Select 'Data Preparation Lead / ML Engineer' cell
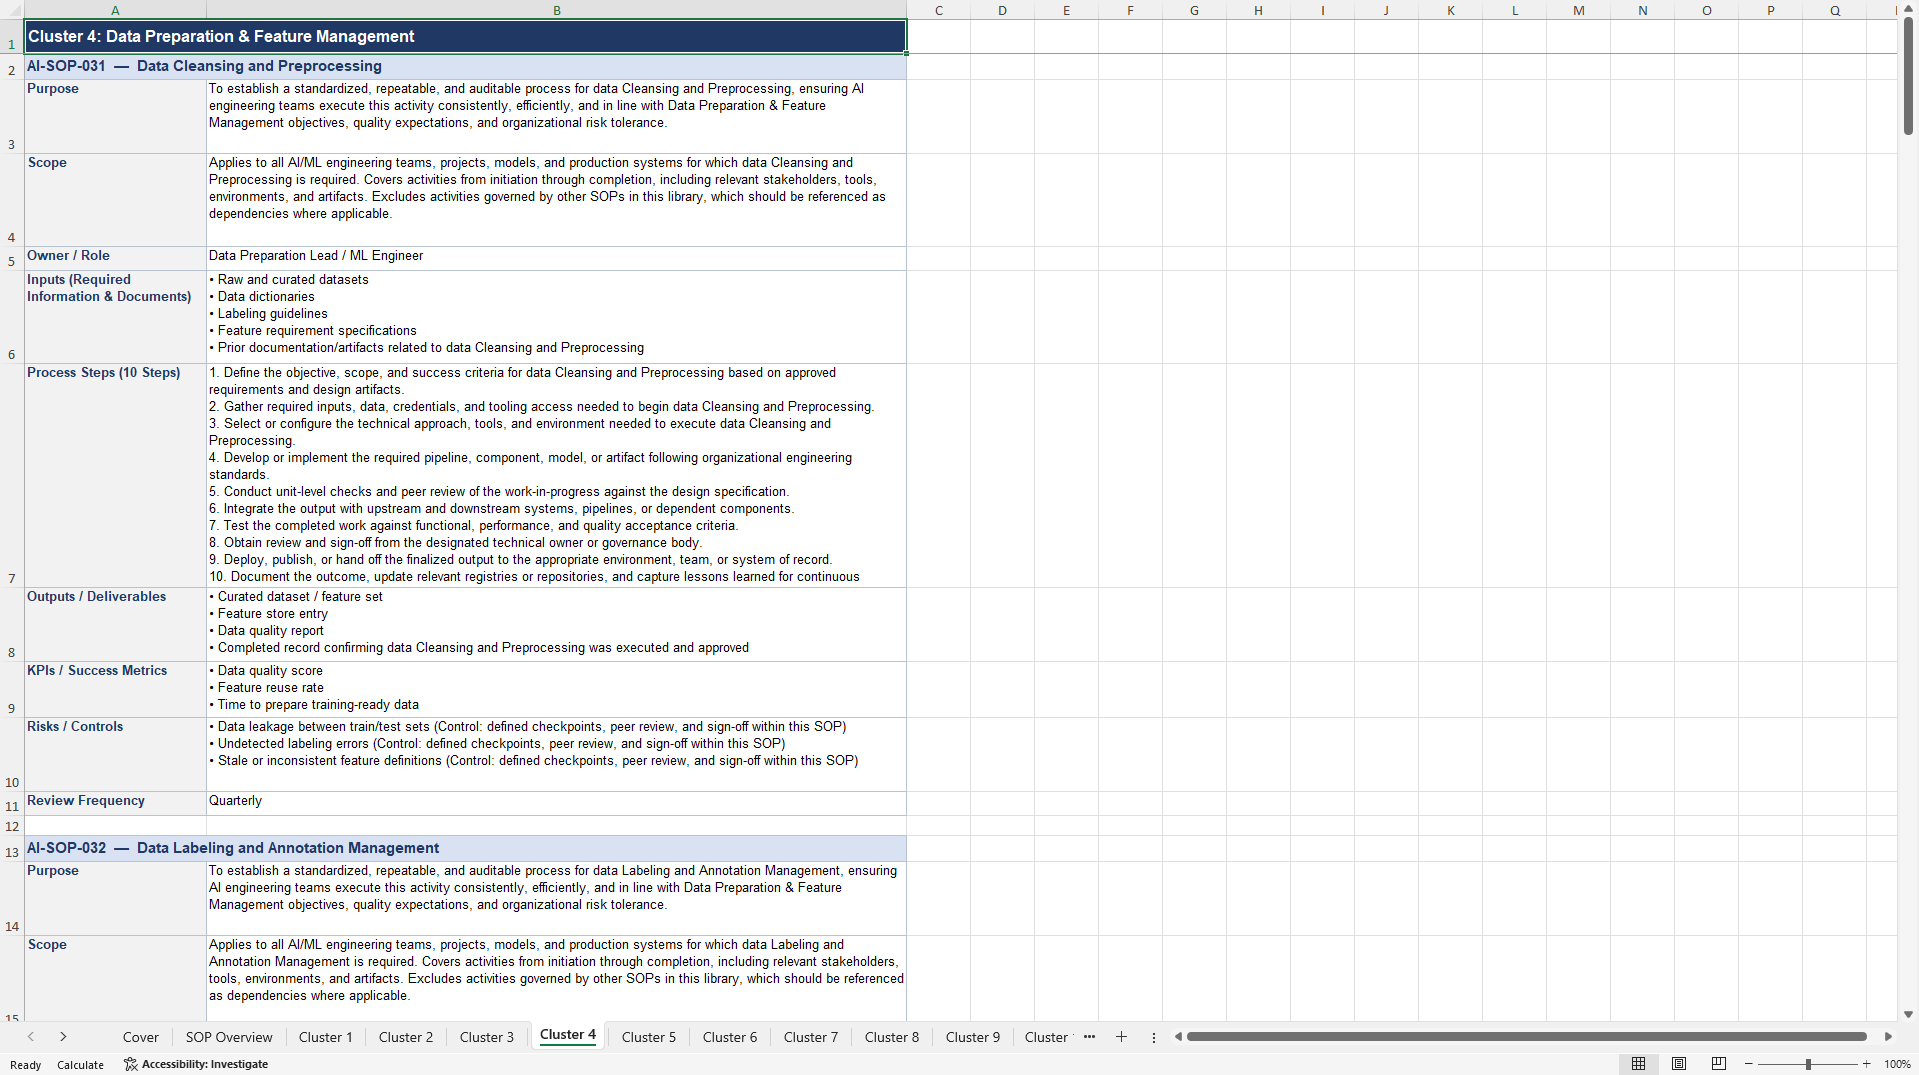 (x=556, y=258)
